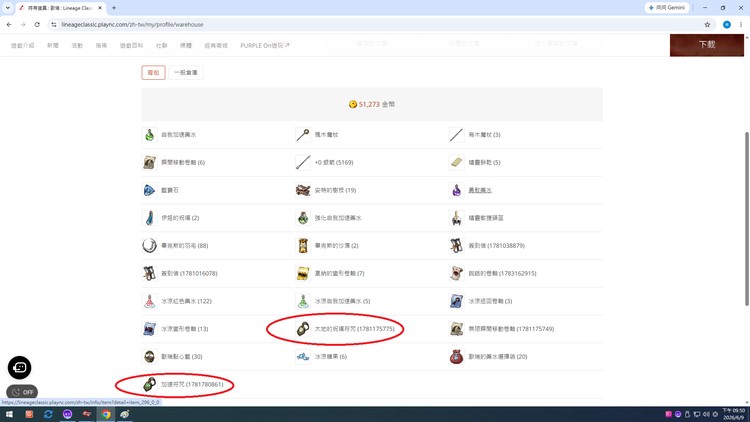
Task: Click the purple 勇敢藥水 potion icon
Action: (x=456, y=190)
